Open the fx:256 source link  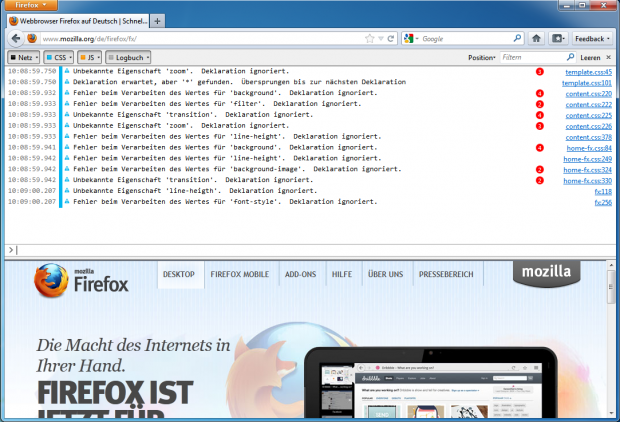pos(603,202)
